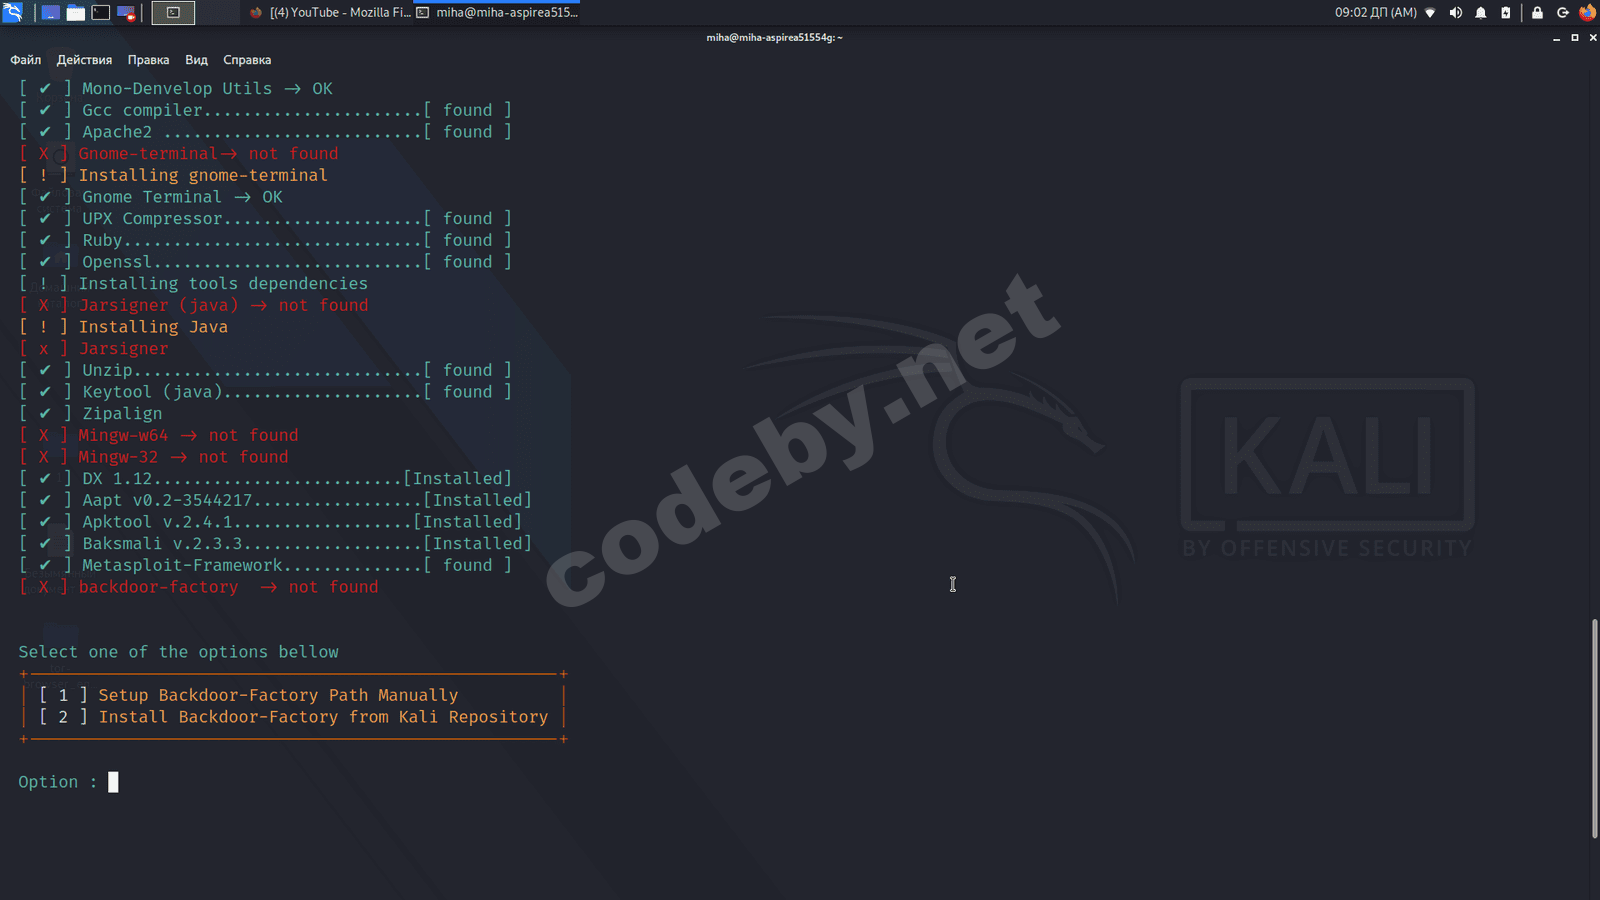Image resolution: width=1600 pixels, height=900 pixels.
Task: Select the miha@miha-aspirea515 terminal taskbar button
Action: pyautogui.click(x=497, y=13)
